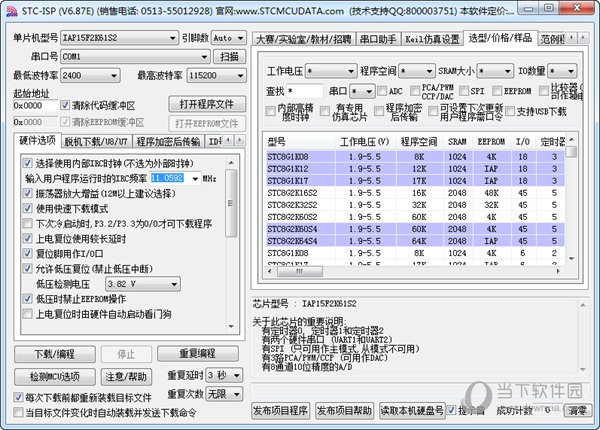The image size is (600, 430).
Task: Click 下载/编程 button
Action: coord(55,354)
